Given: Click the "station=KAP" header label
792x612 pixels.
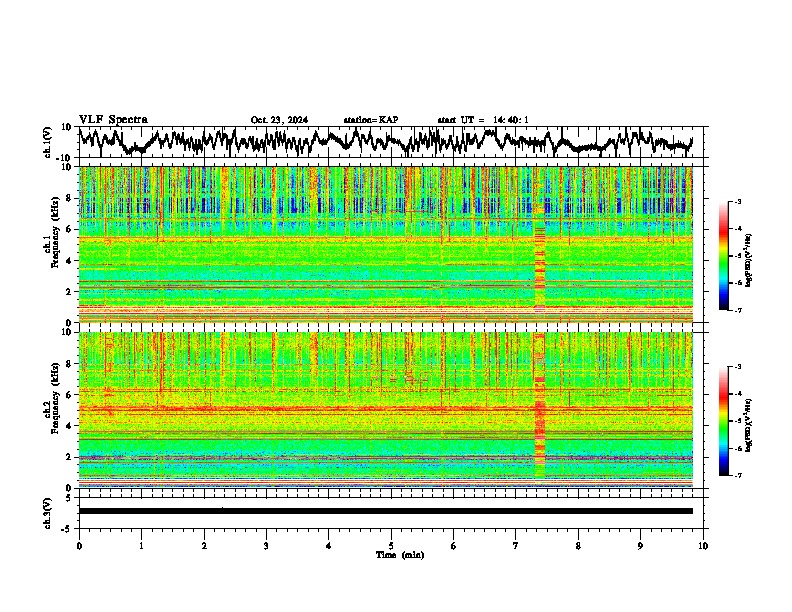Looking at the screenshot, I should 371,120.
